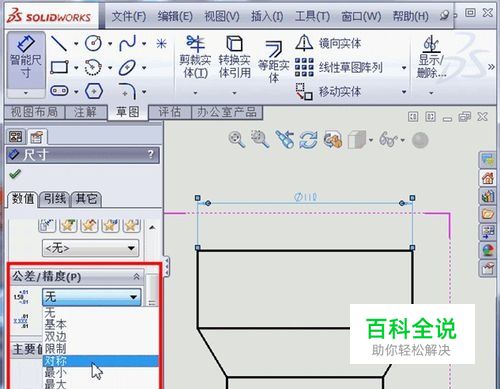Choose 双边 tolerance option
The image size is (500, 389).
pos(100,336)
